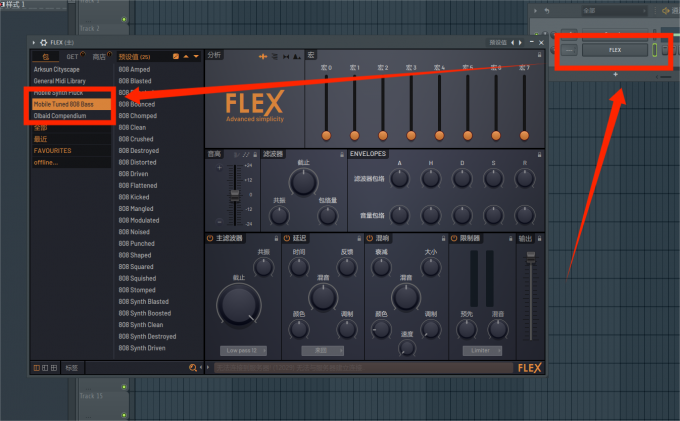Click the pitch plus button
Viewport: 680px width, 421px height.
pyautogui.click(x=219, y=168)
